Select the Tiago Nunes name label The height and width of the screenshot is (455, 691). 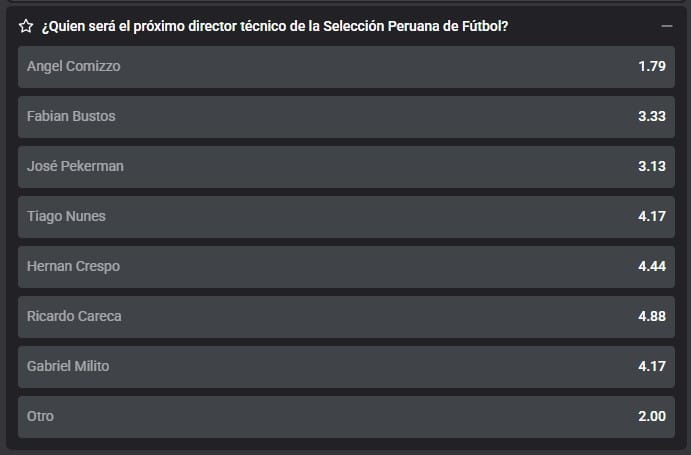[66, 216]
